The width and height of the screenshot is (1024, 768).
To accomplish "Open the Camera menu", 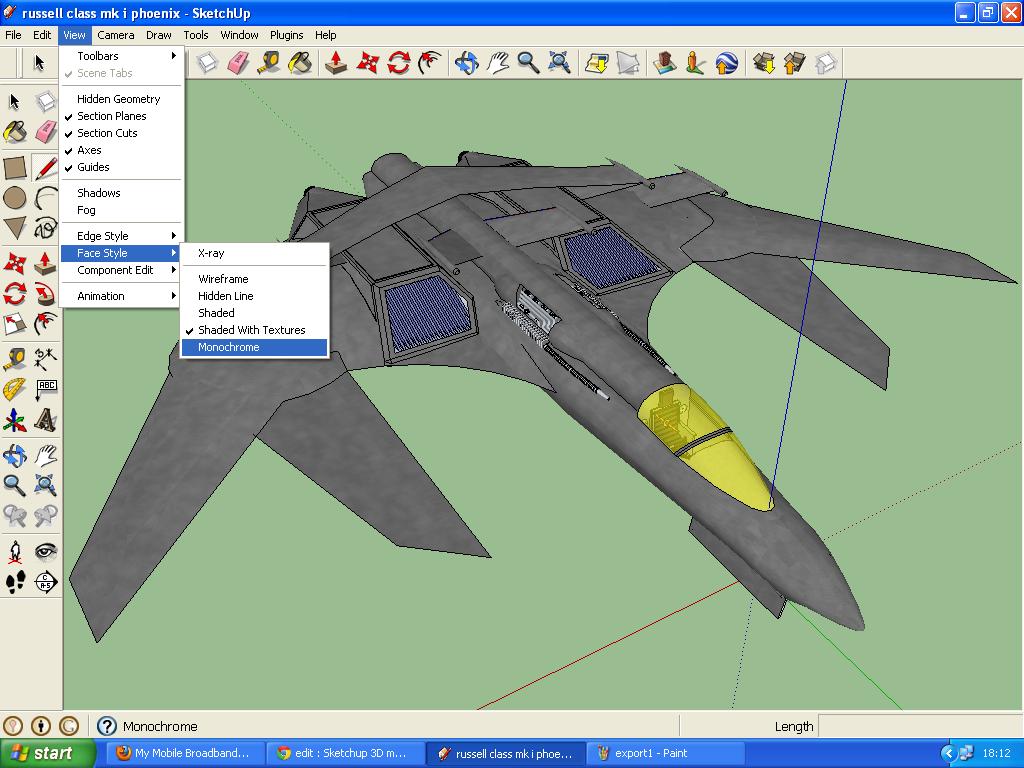I will pyautogui.click(x=116, y=35).
